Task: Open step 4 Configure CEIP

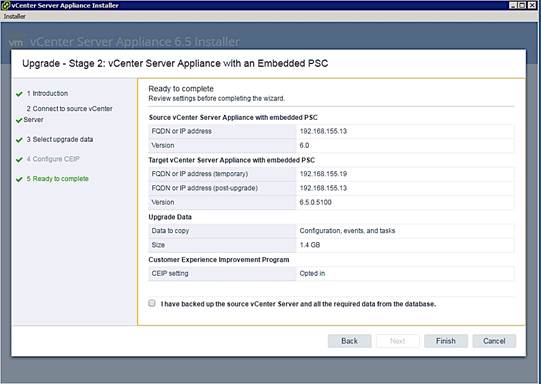Action: [53, 159]
